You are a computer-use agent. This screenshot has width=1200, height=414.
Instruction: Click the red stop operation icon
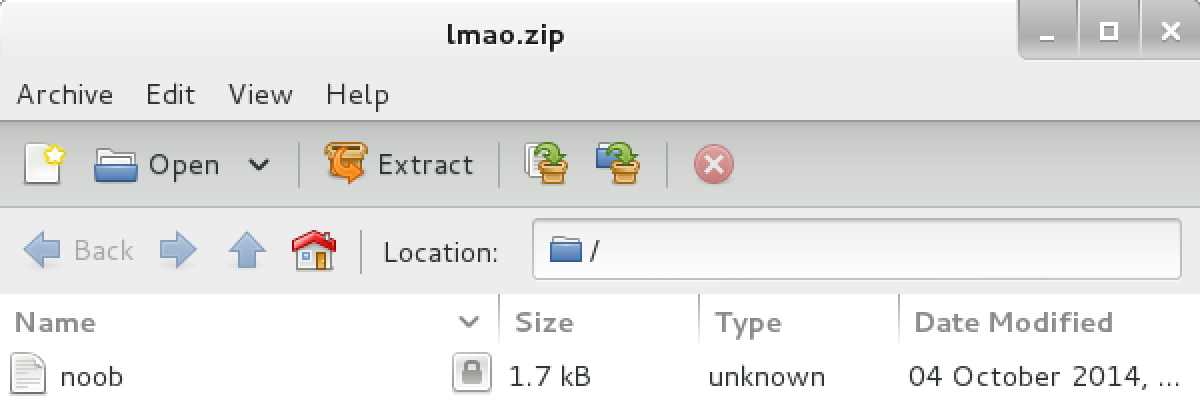coord(713,165)
